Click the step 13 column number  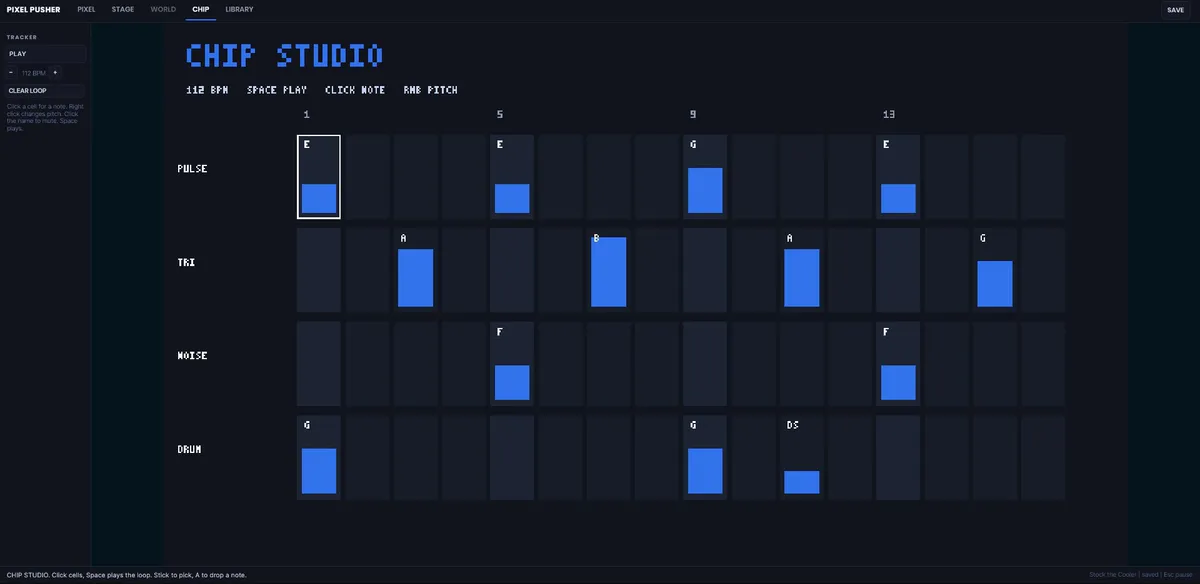[x=889, y=114]
